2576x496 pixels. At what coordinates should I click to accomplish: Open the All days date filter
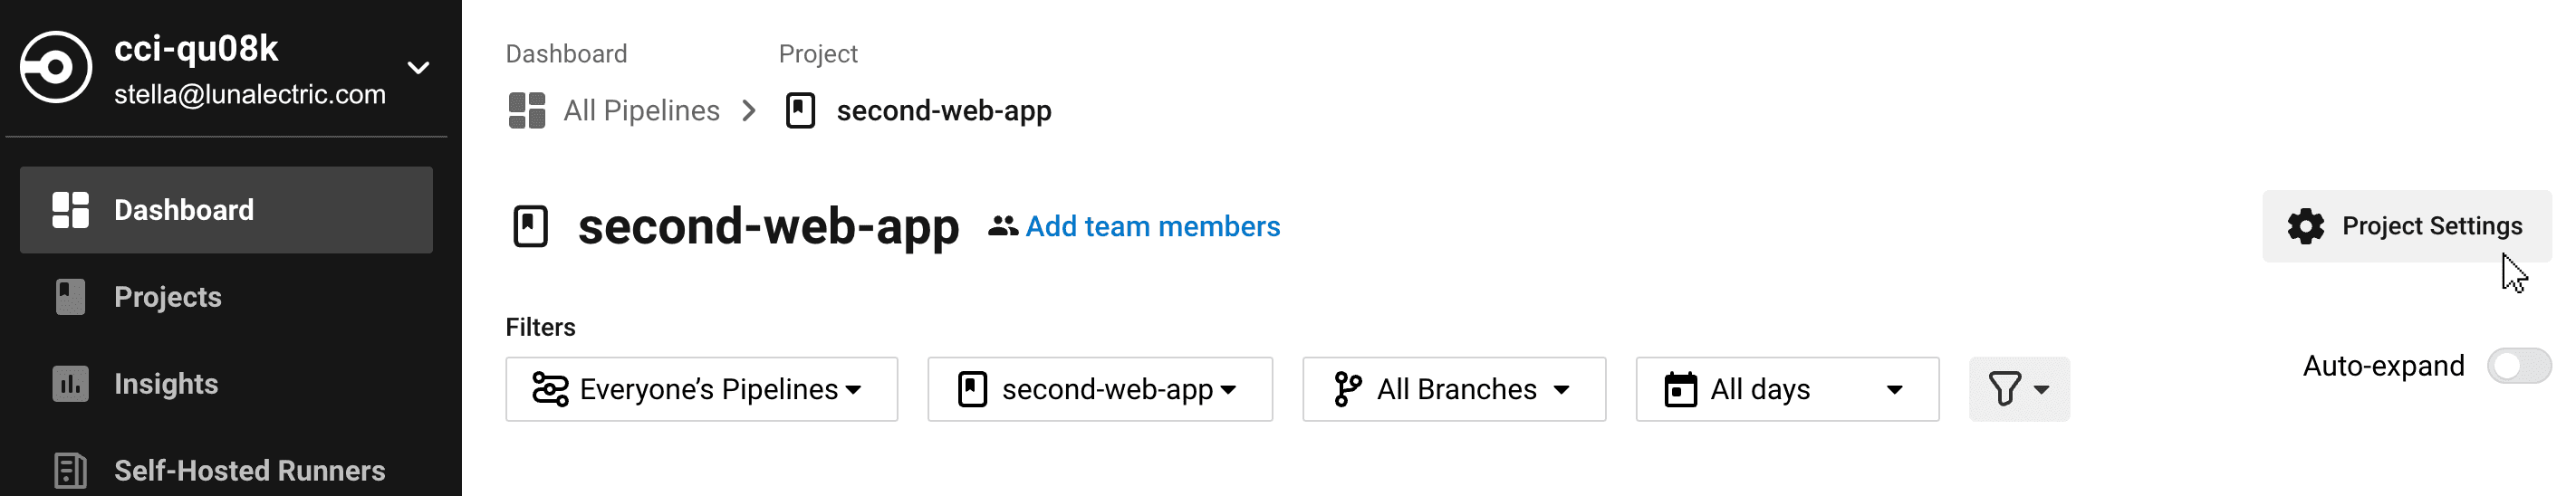click(1786, 389)
